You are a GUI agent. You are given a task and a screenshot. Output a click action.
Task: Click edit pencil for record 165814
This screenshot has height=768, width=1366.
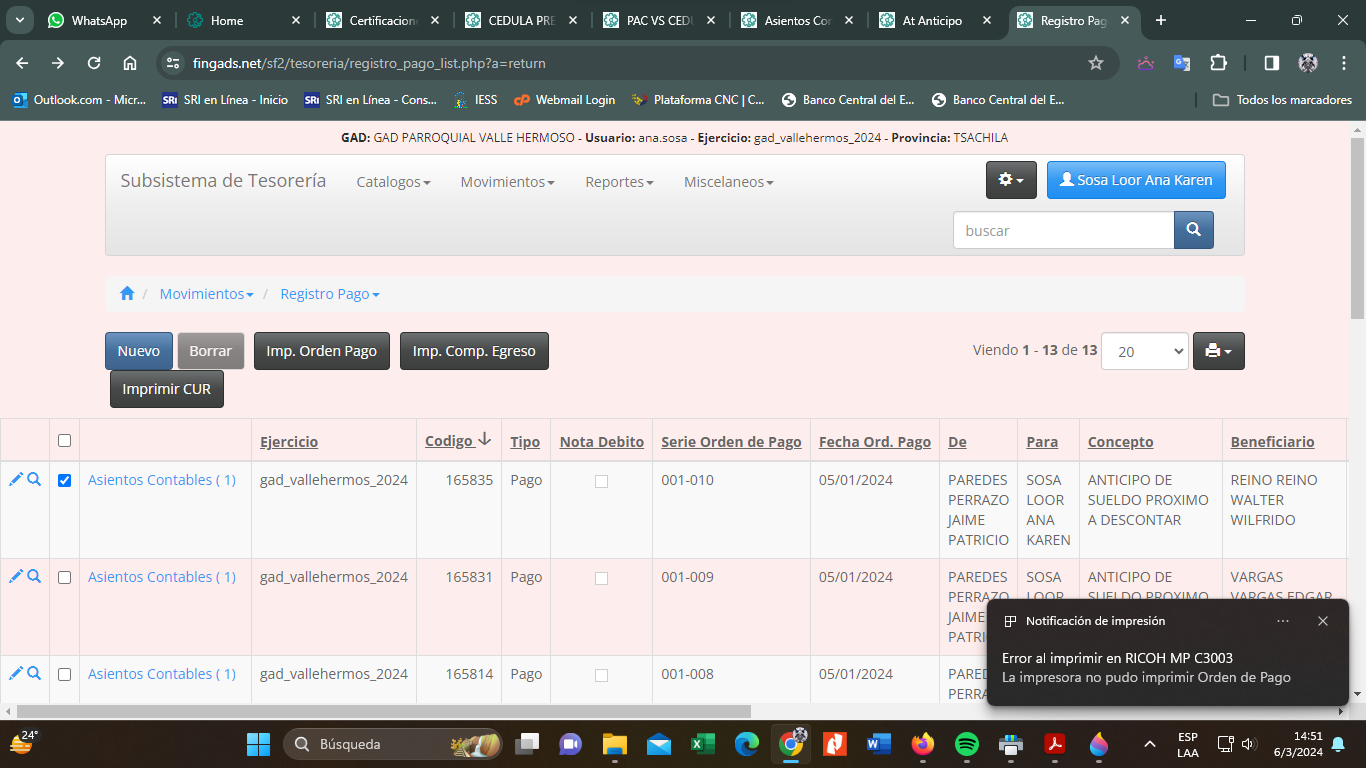coord(15,674)
